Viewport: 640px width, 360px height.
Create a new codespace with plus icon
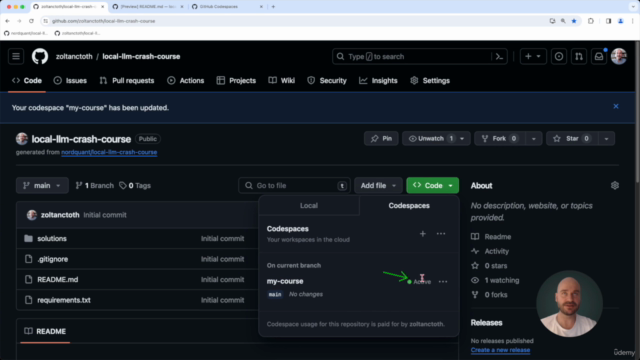click(423, 234)
